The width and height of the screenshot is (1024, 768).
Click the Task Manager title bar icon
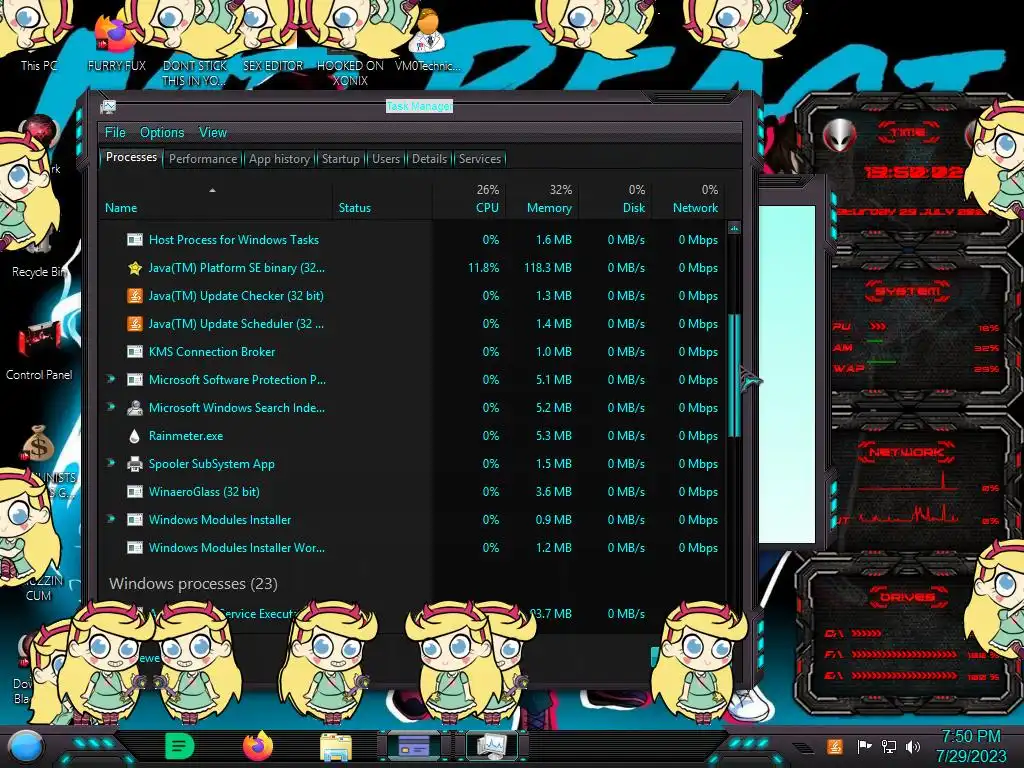pos(108,106)
